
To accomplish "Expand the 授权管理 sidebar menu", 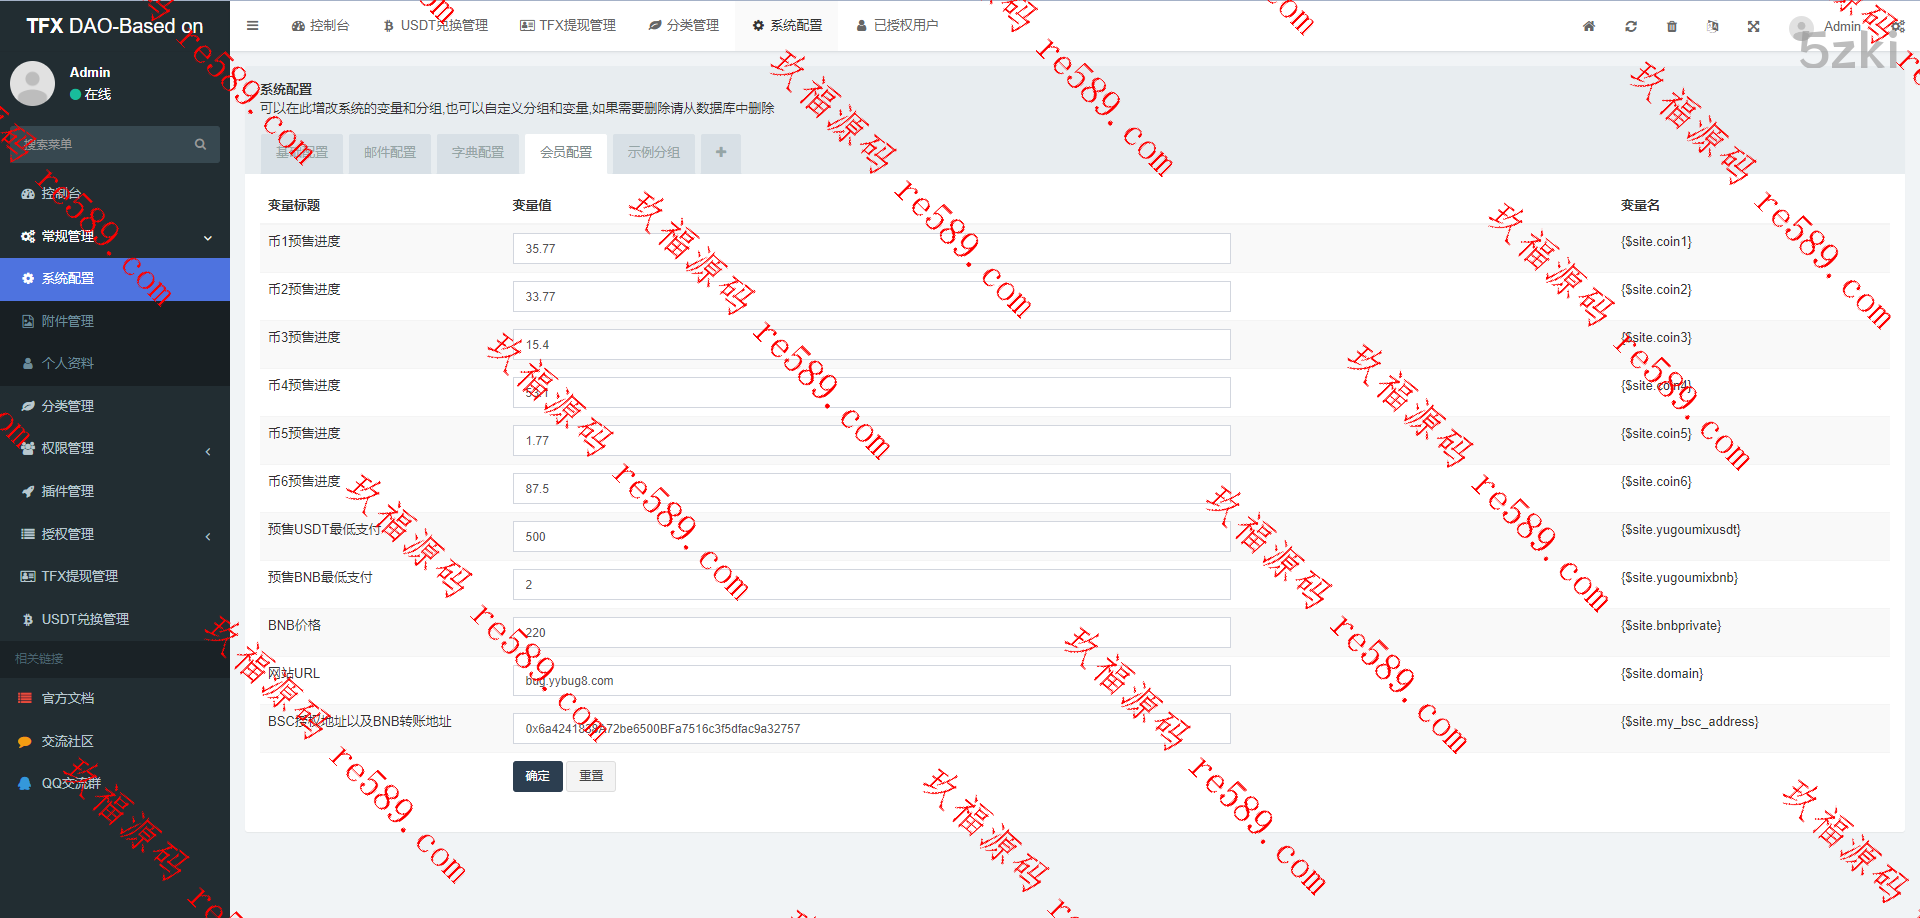I will coord(207,536).
